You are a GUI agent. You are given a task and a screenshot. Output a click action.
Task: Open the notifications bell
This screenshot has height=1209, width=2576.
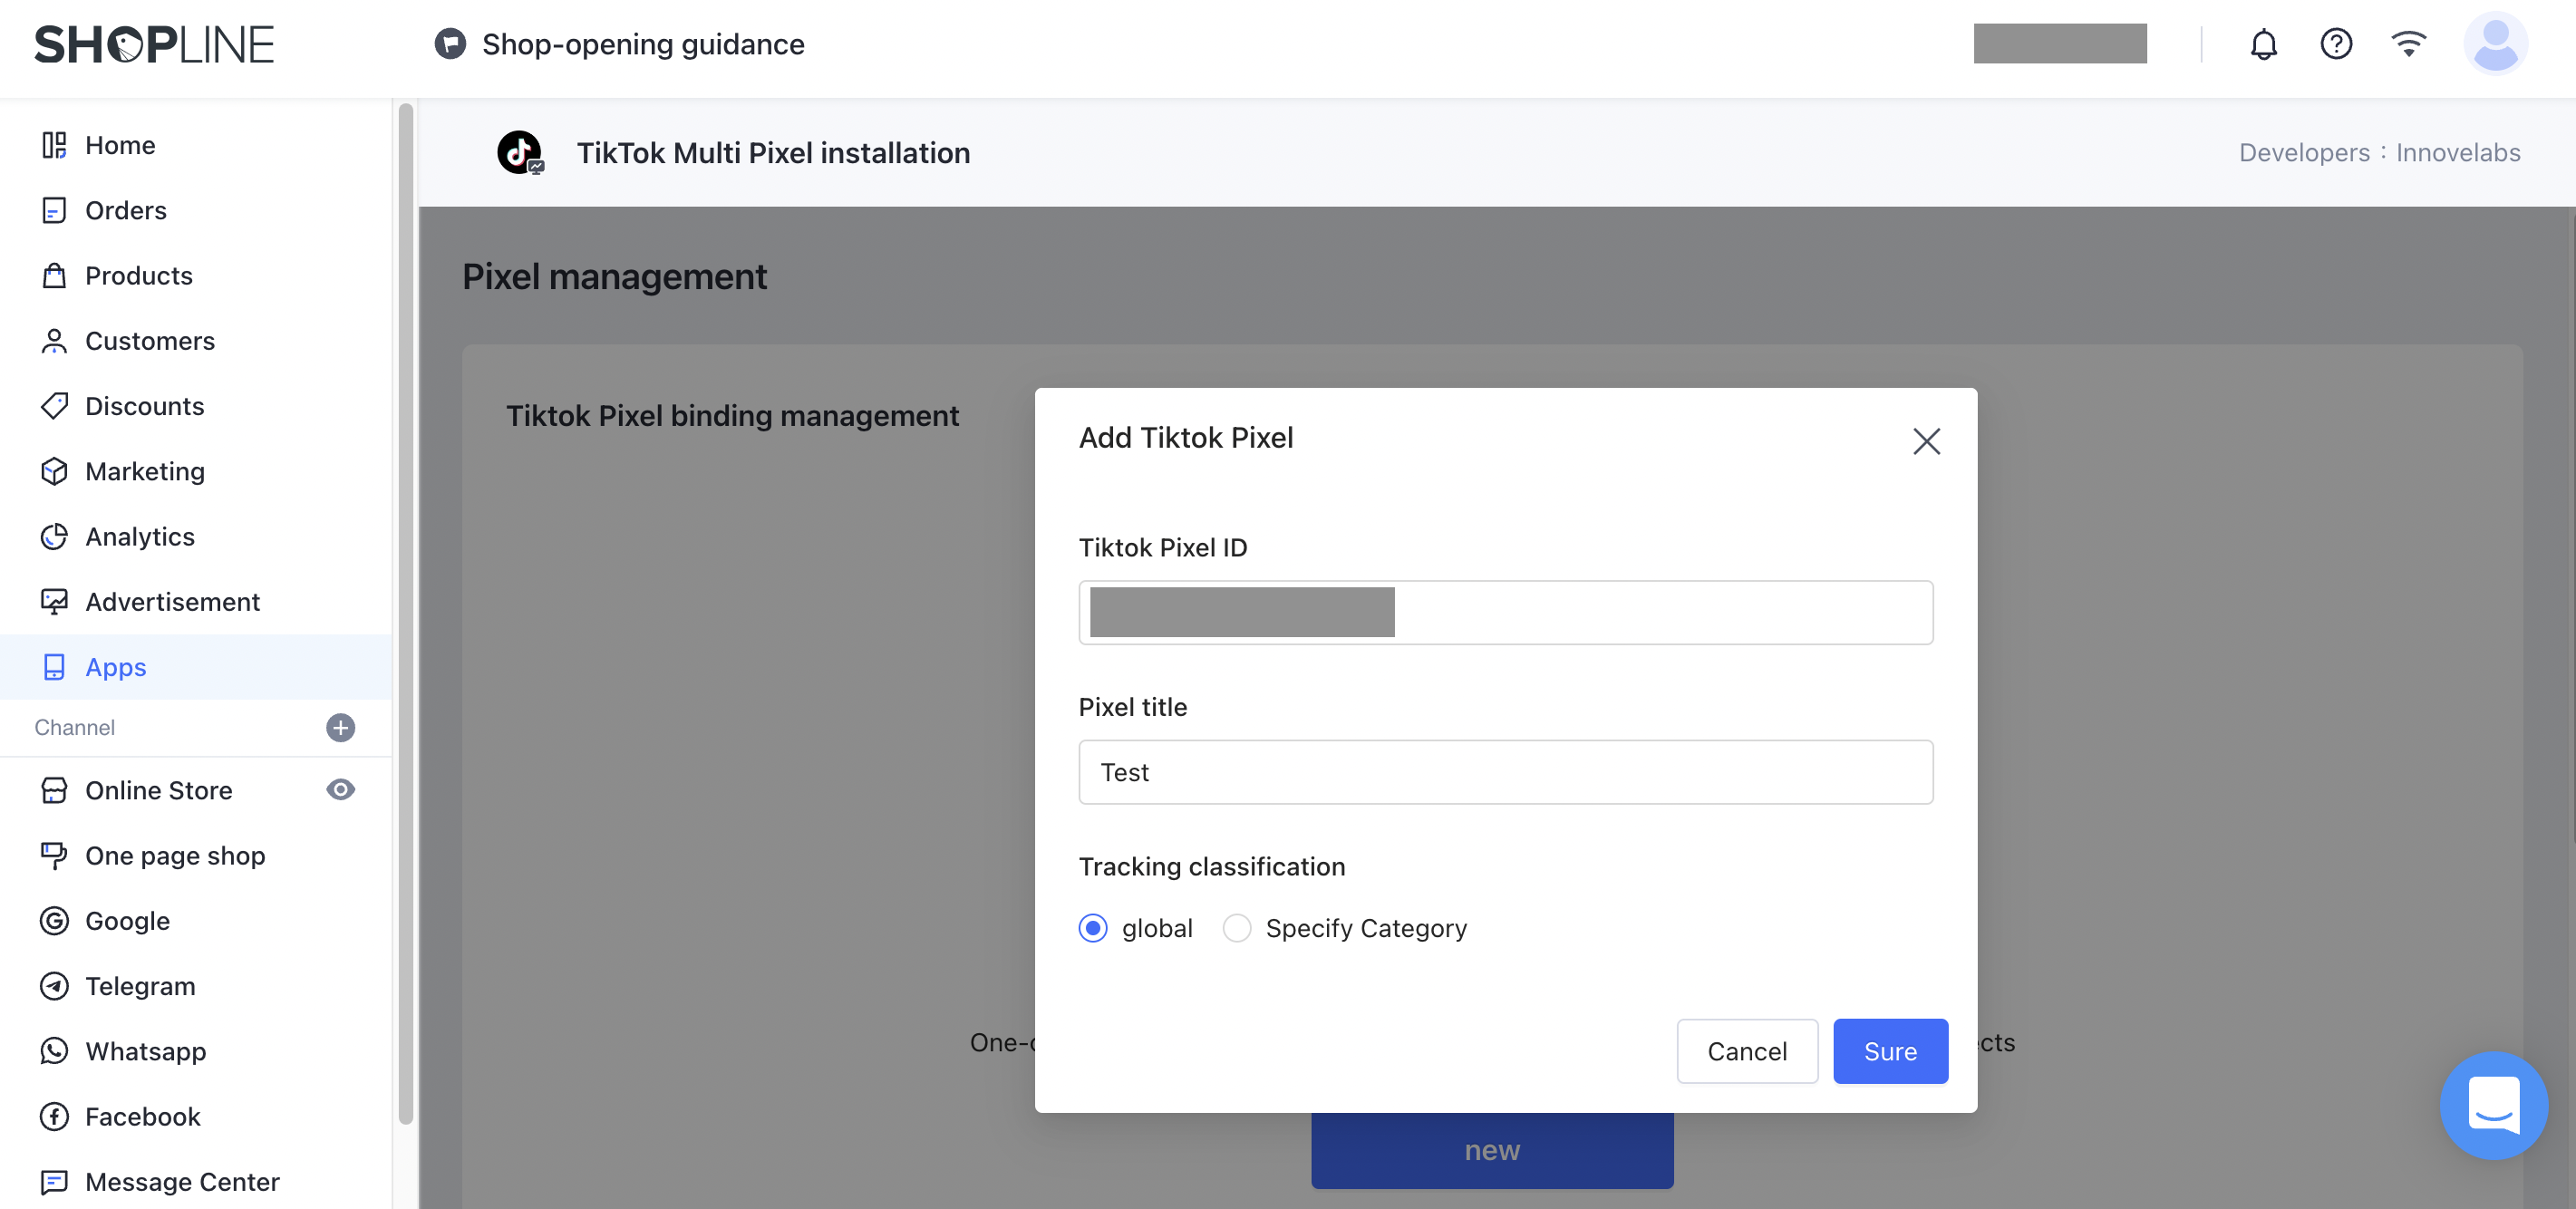pyautogui.click(x=2264, y=44)
